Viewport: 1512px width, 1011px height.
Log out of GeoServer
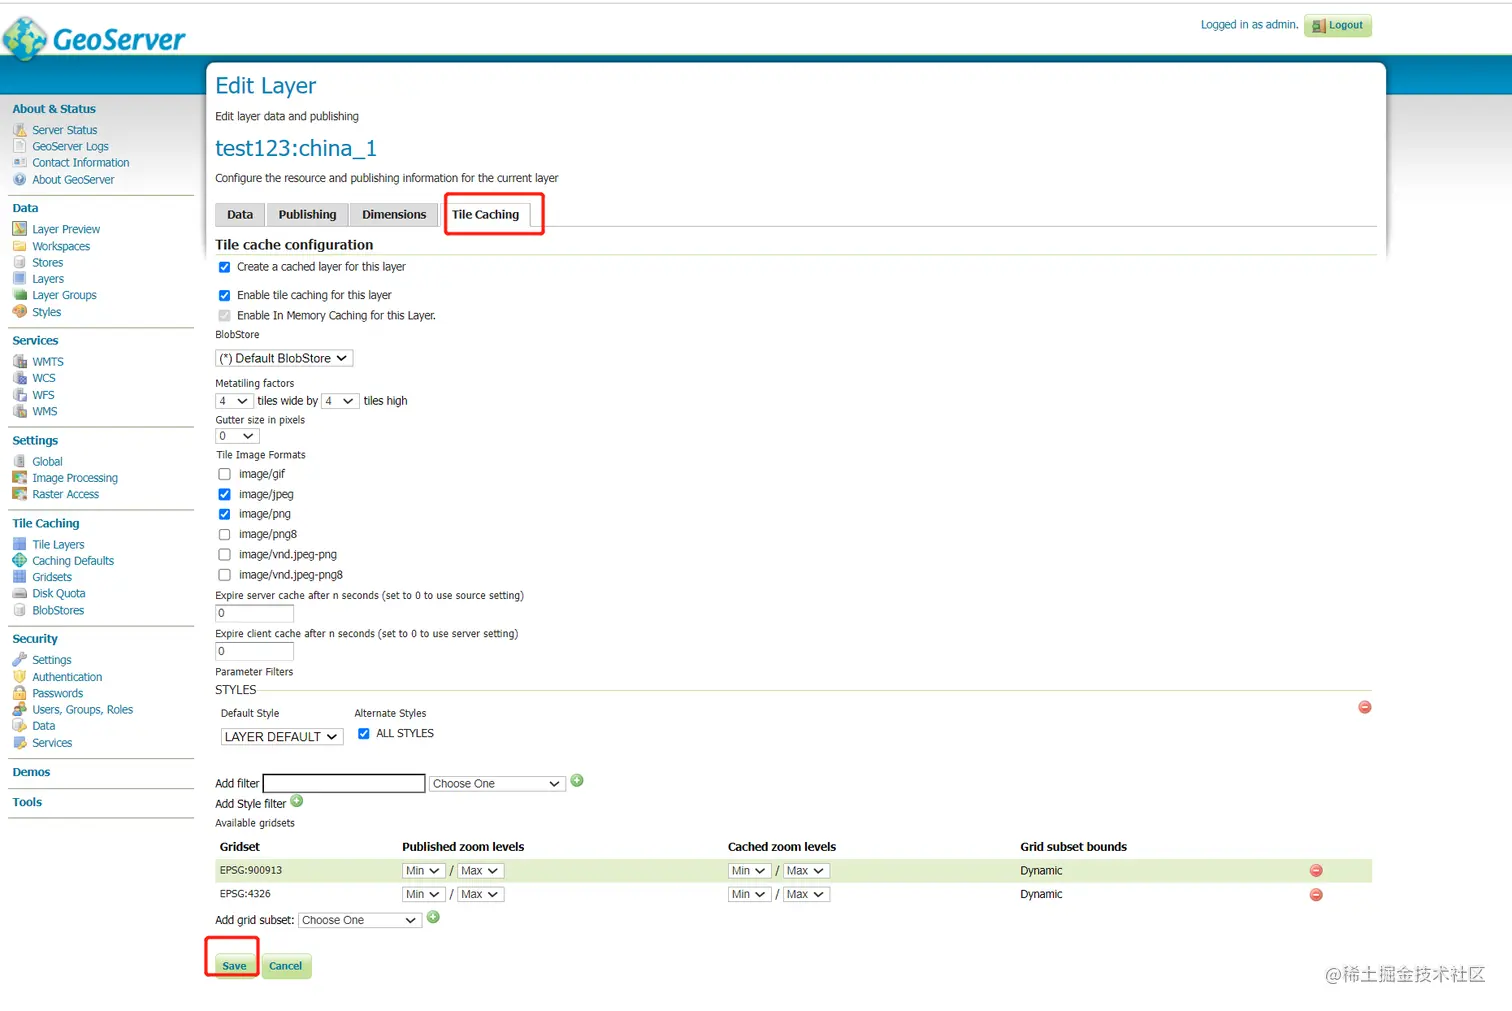1338,26
